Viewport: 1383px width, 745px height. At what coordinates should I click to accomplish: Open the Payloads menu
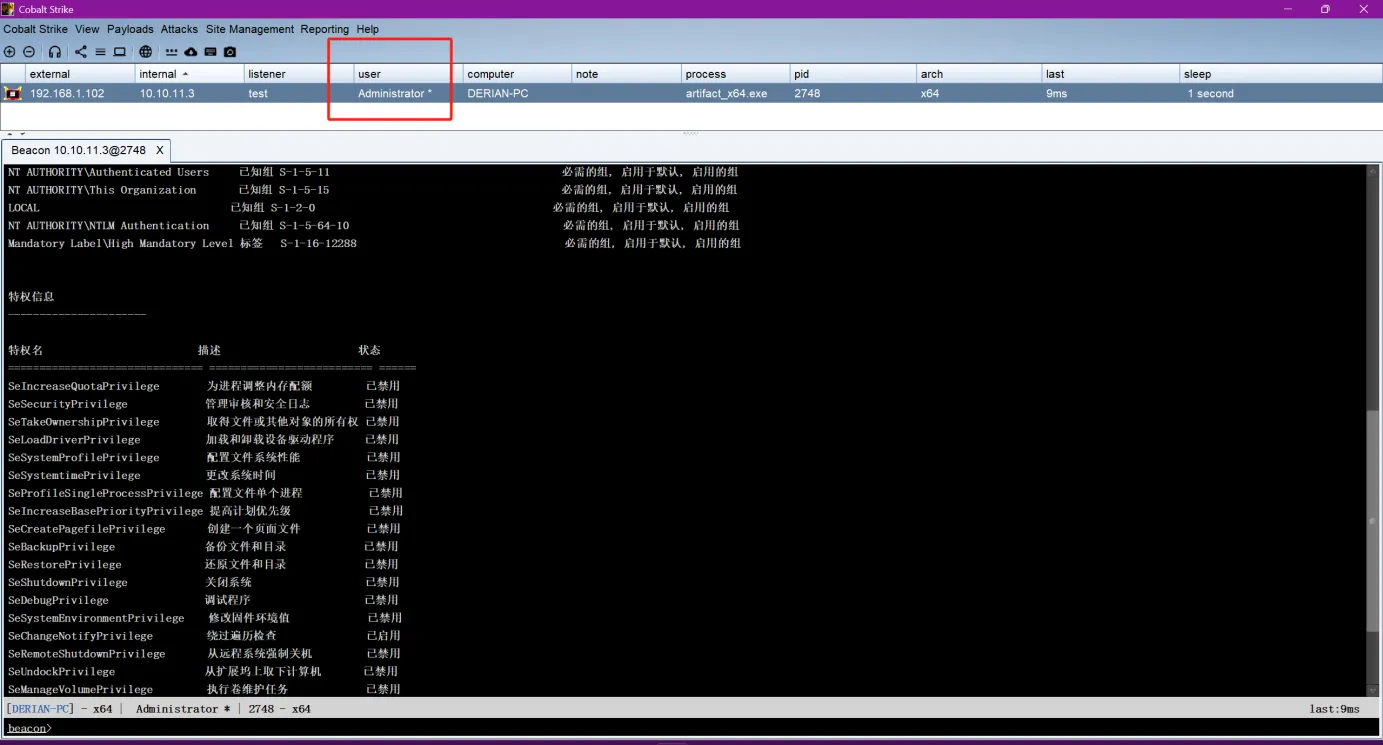[x=131, y=29]
